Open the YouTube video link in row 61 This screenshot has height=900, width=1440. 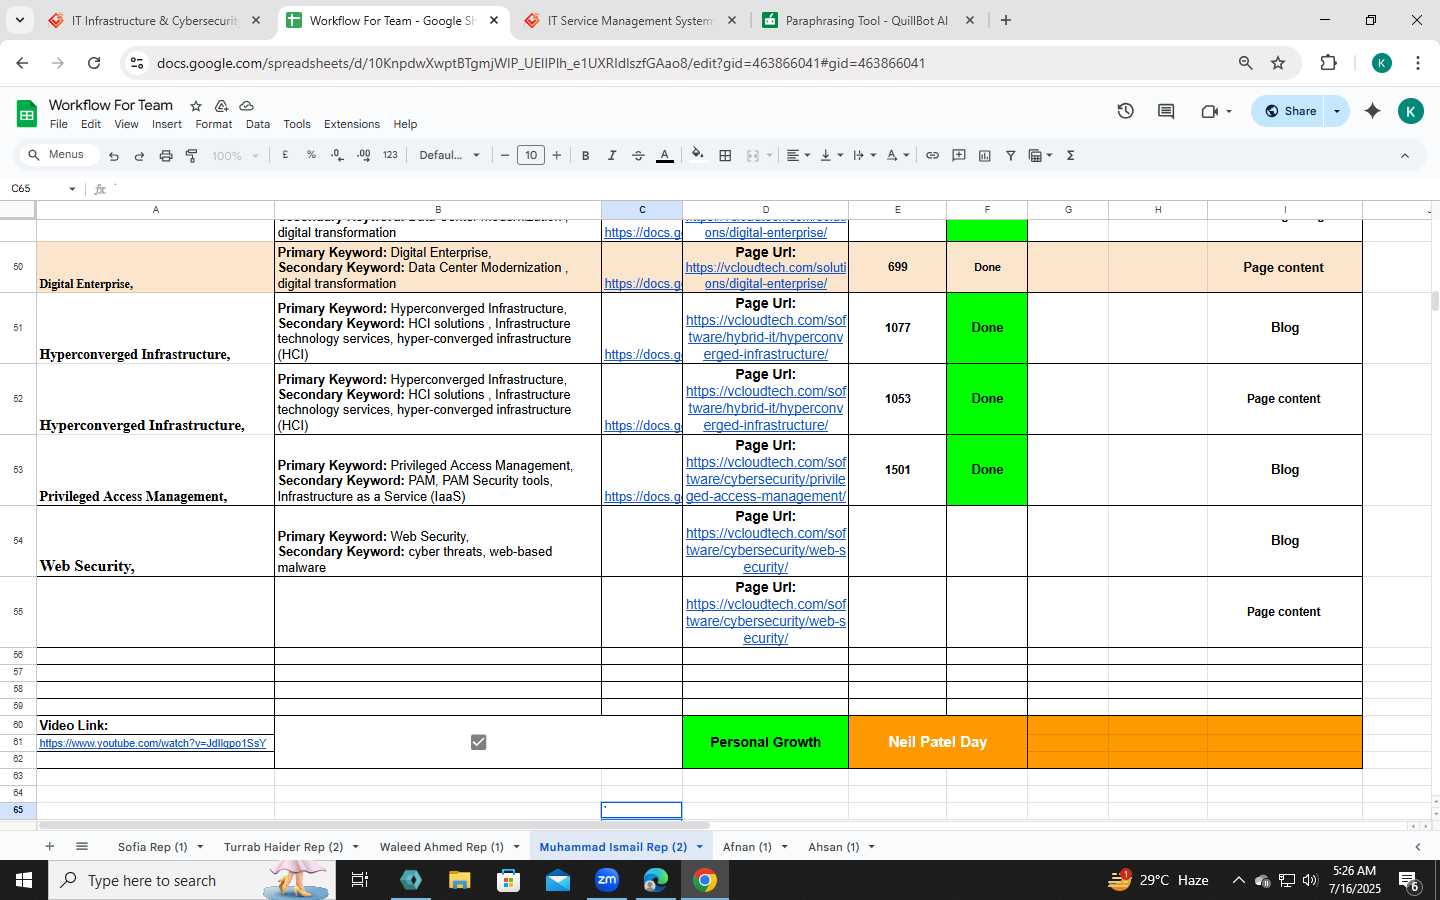pyautogui.click(x=153, y=743)
